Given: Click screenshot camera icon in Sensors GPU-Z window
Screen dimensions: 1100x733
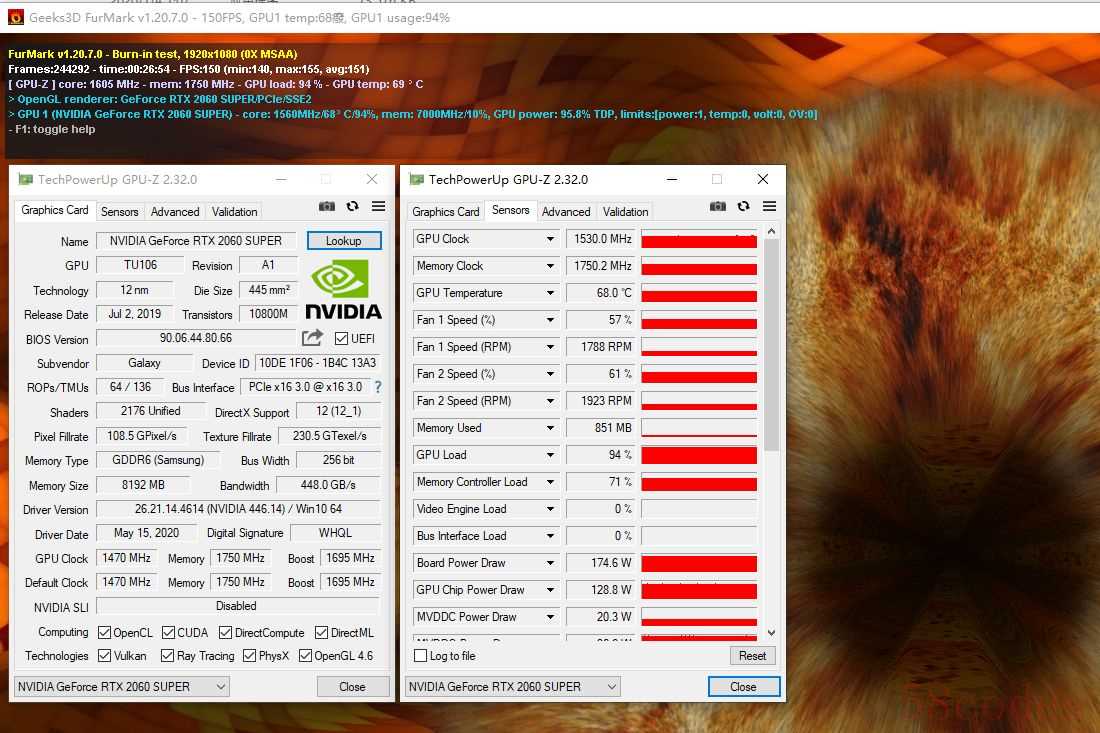Looking at the screenshot, I should click(x=718, y=206).
